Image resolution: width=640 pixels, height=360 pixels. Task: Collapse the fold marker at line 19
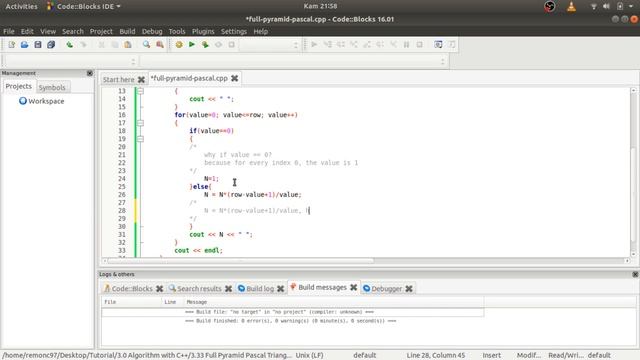click(x=140, y=139)
